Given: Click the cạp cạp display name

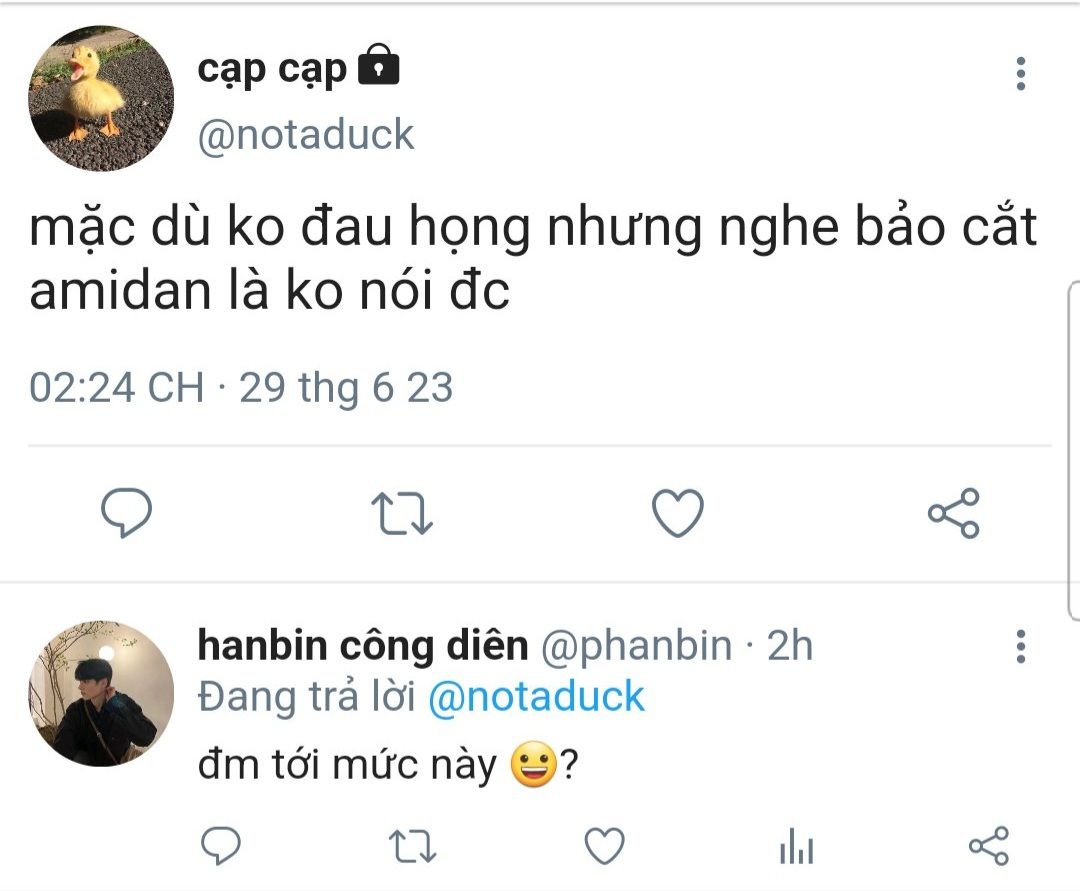Looking at the screenshot, I should (272, 68).
